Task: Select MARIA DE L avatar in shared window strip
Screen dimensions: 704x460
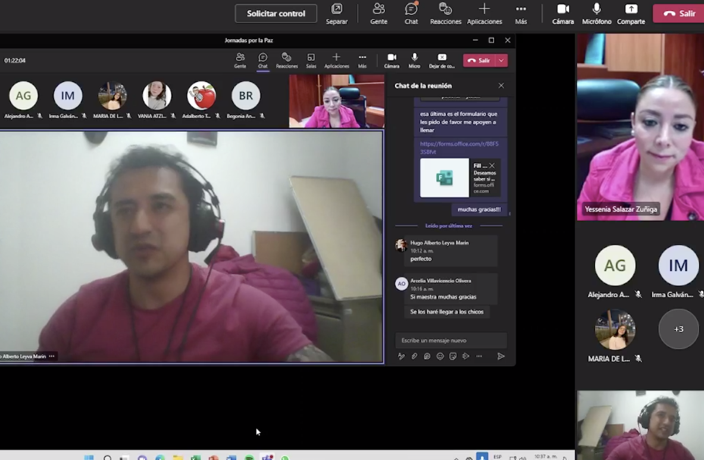Action: tap(112, 96)
